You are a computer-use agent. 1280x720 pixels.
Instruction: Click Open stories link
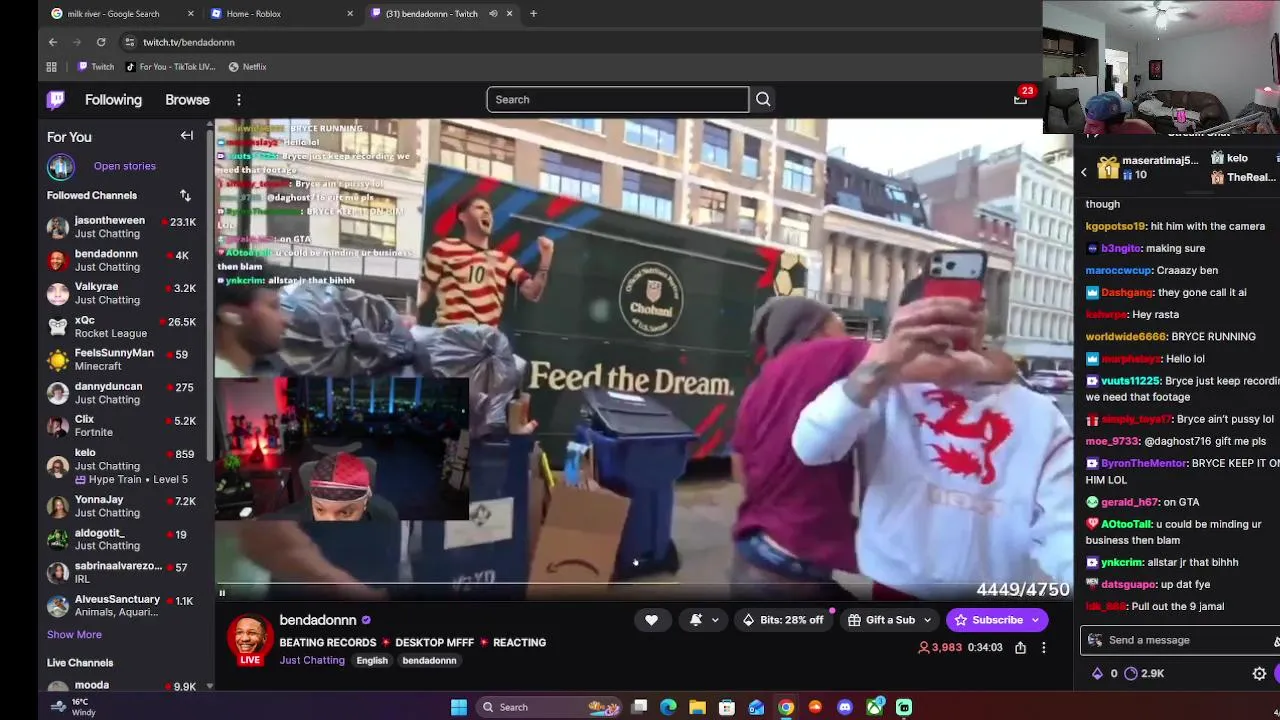click(x=125, y=166)
